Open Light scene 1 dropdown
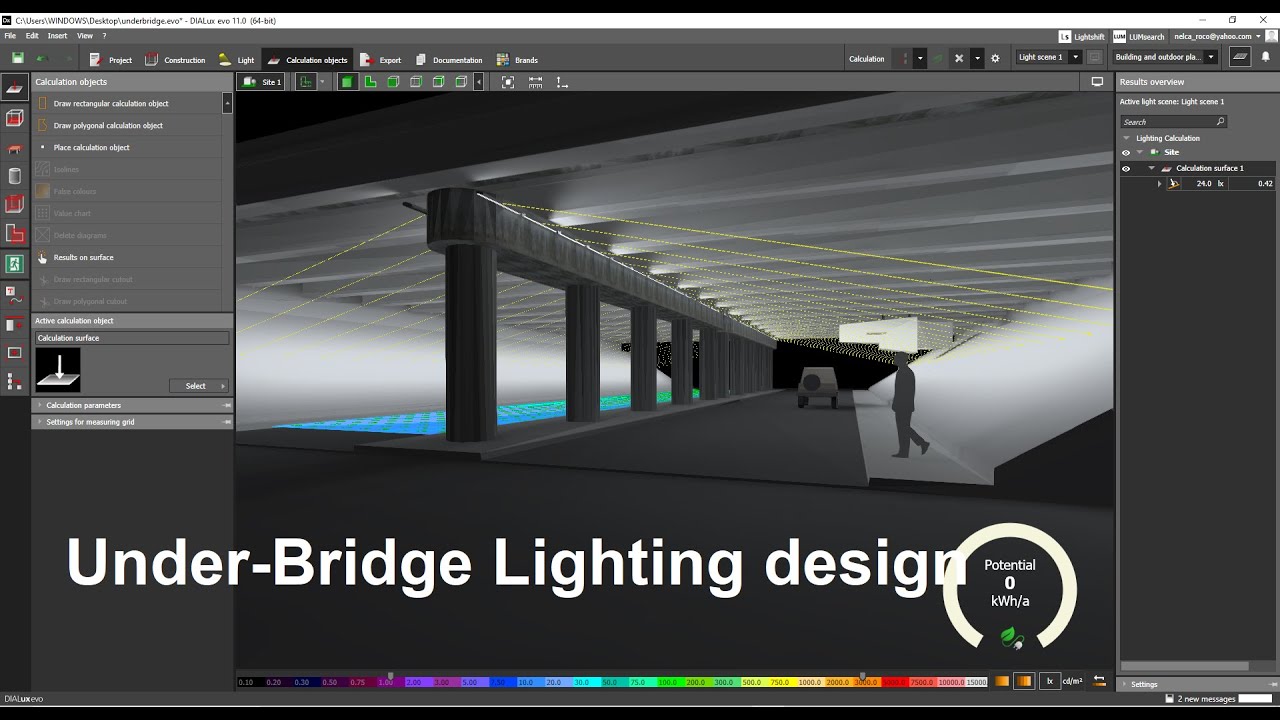Image resolution: width=1280 pixels, height=720 pixels. point(1049,57)
